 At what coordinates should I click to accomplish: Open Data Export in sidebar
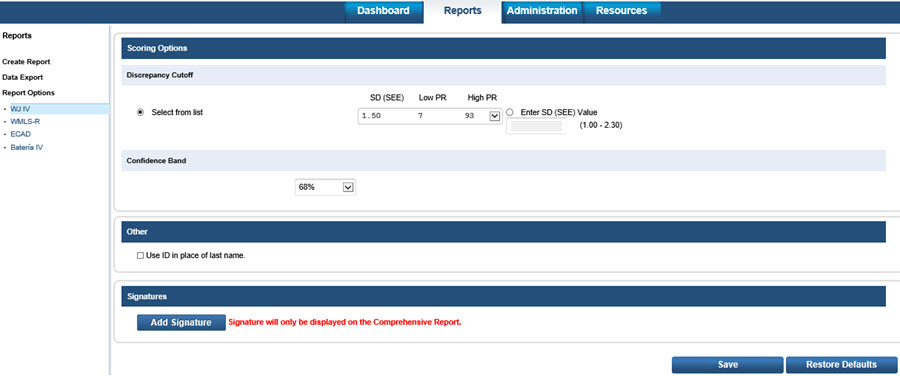22,77
